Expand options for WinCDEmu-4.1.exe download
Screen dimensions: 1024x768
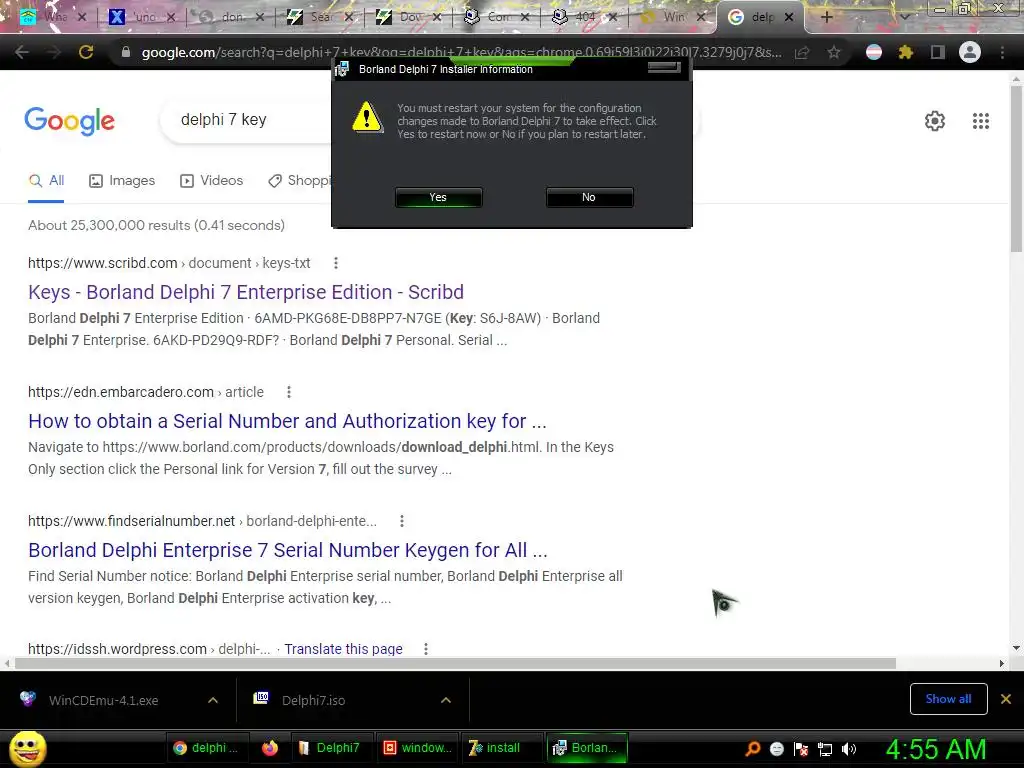(213, 700)
